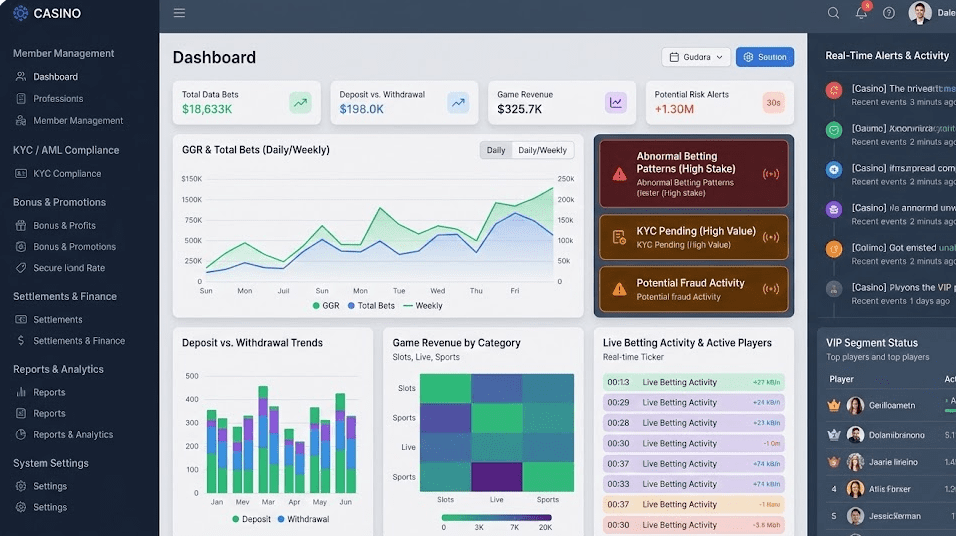Click the Abnormal Betting Patterns warning icon
This screenshot has height=536, width=956.
coord(619,173)
